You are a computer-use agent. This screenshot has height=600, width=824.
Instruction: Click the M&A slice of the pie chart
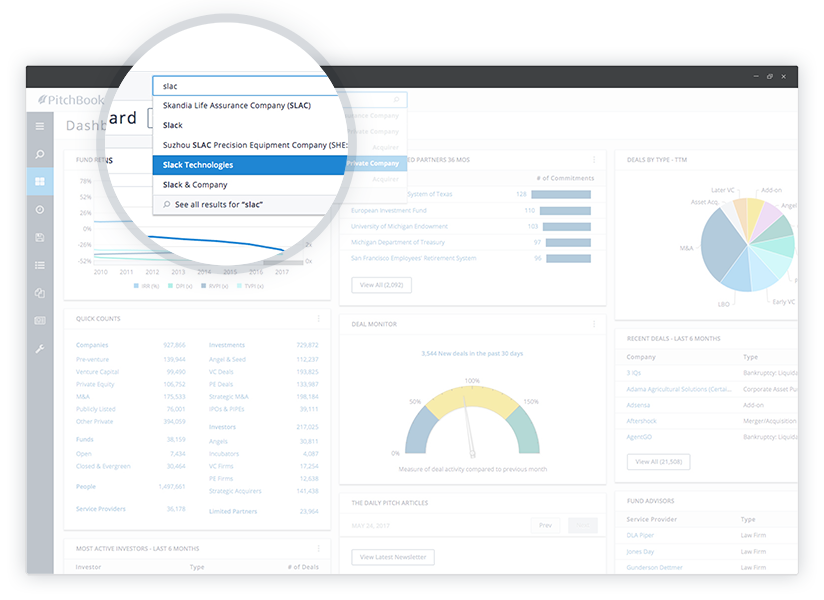(x=723, y=244)
